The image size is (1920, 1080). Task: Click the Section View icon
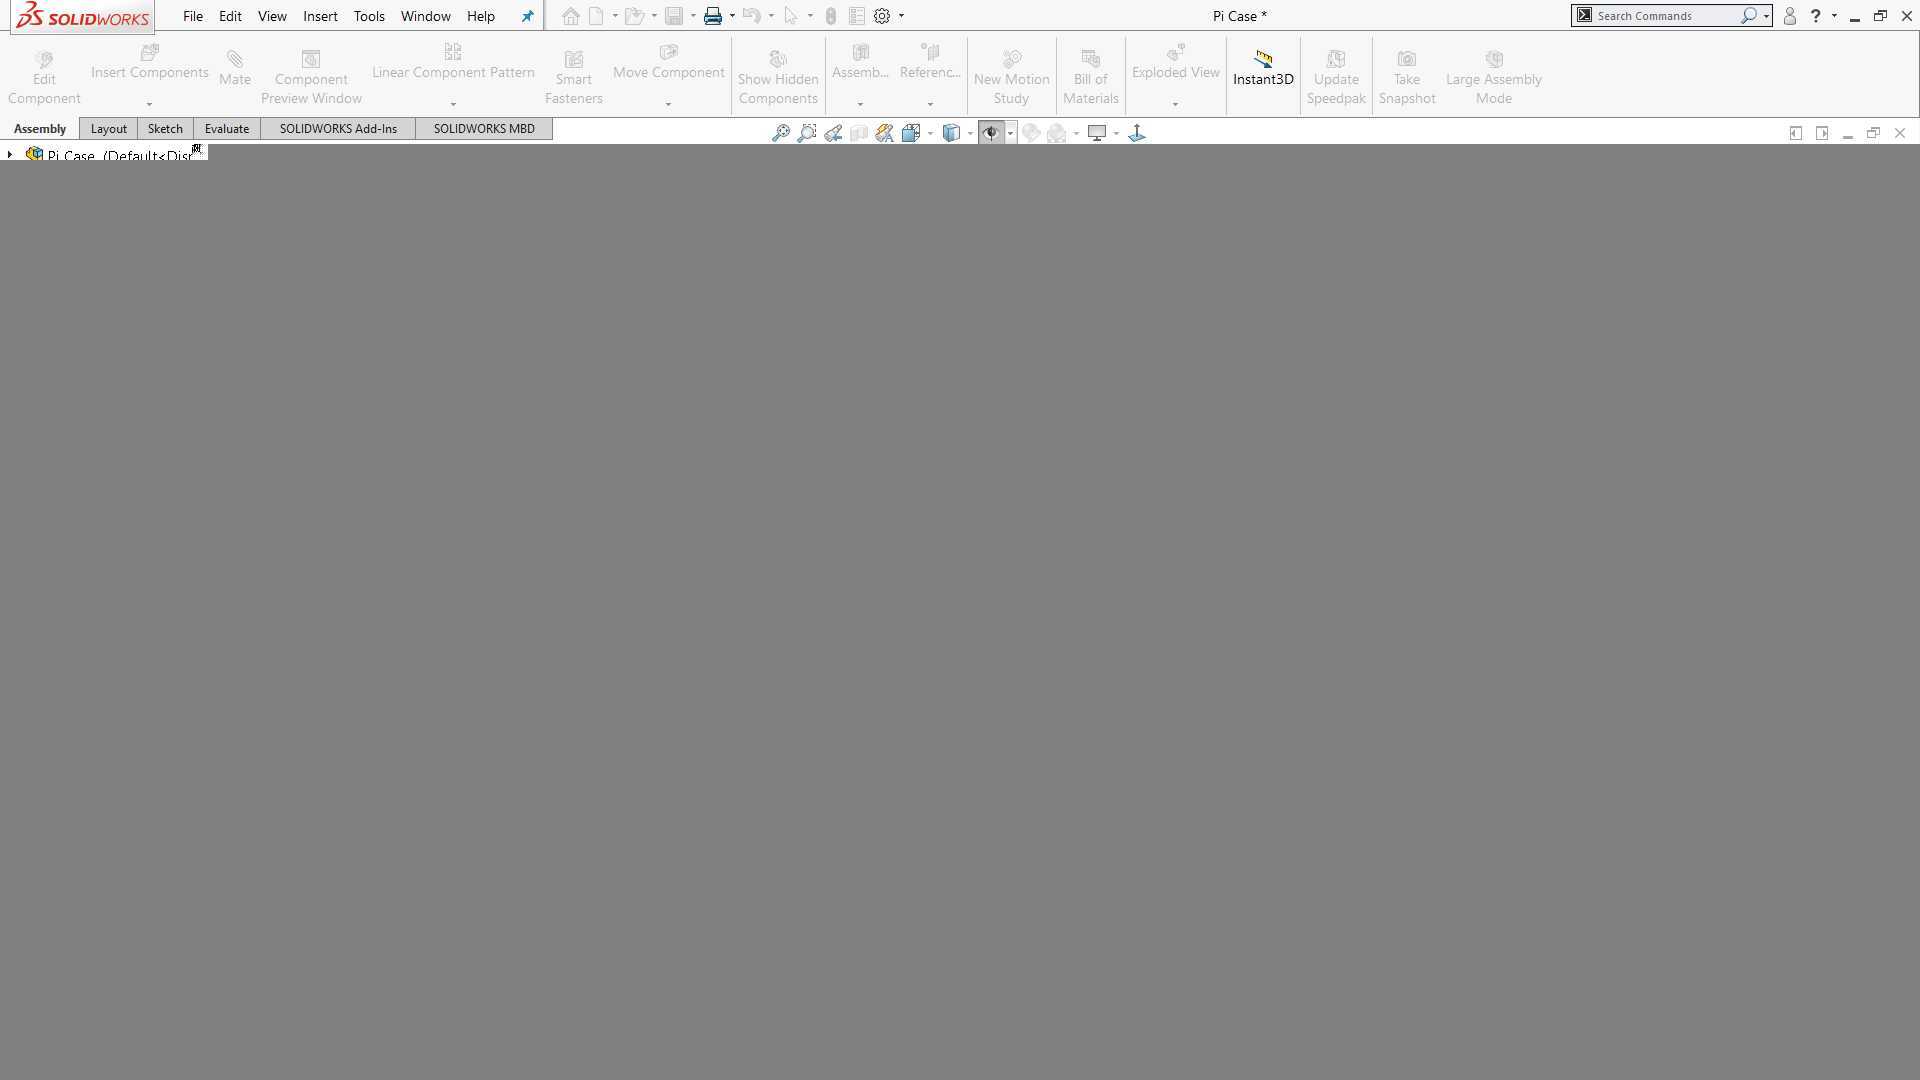tap(859, 133)
